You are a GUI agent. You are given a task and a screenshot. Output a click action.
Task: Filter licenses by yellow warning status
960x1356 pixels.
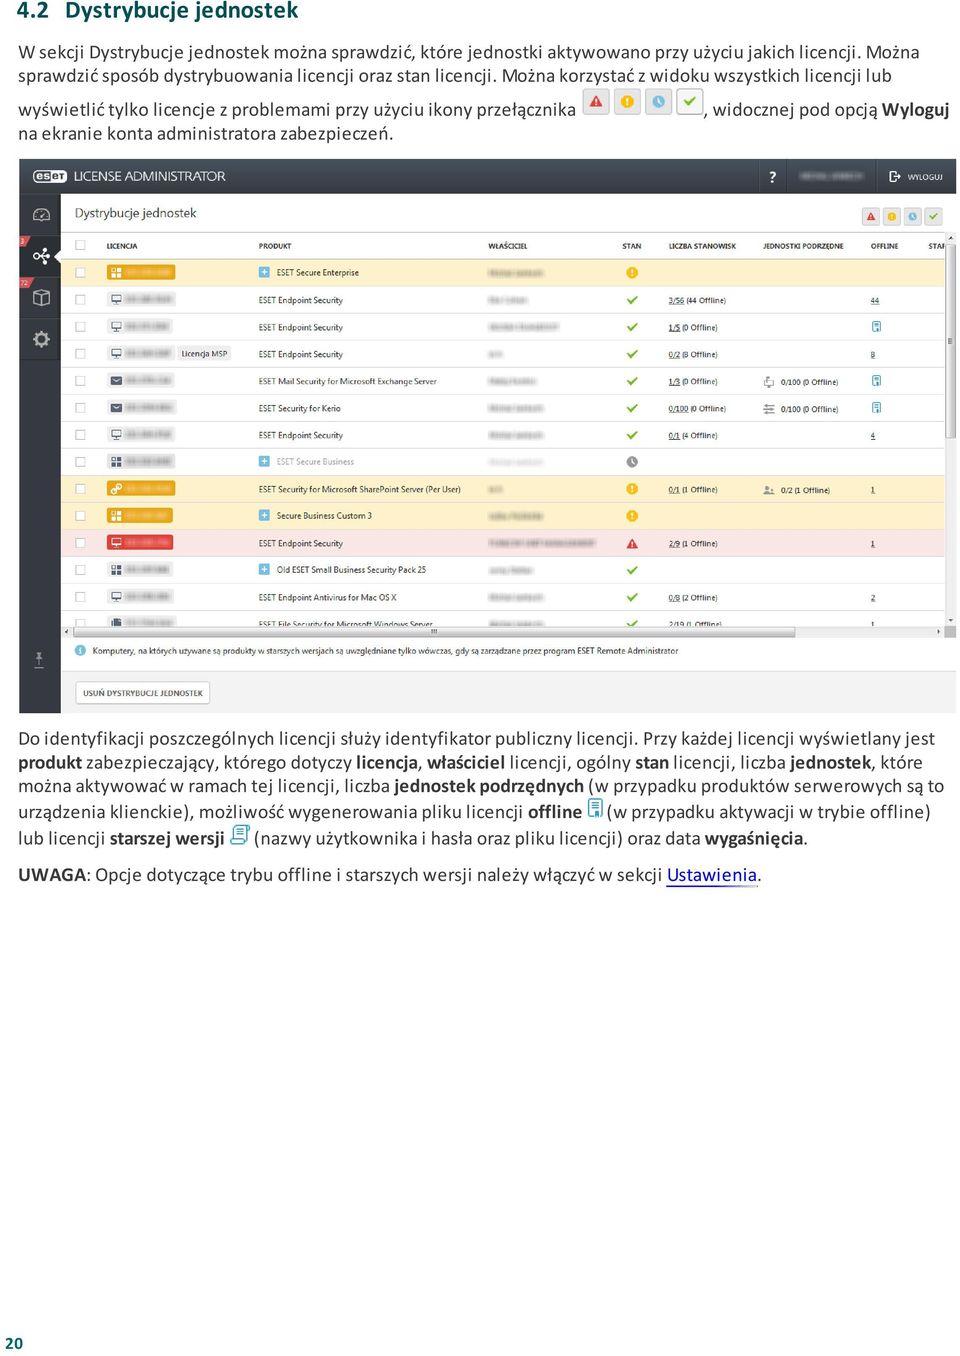892,216
